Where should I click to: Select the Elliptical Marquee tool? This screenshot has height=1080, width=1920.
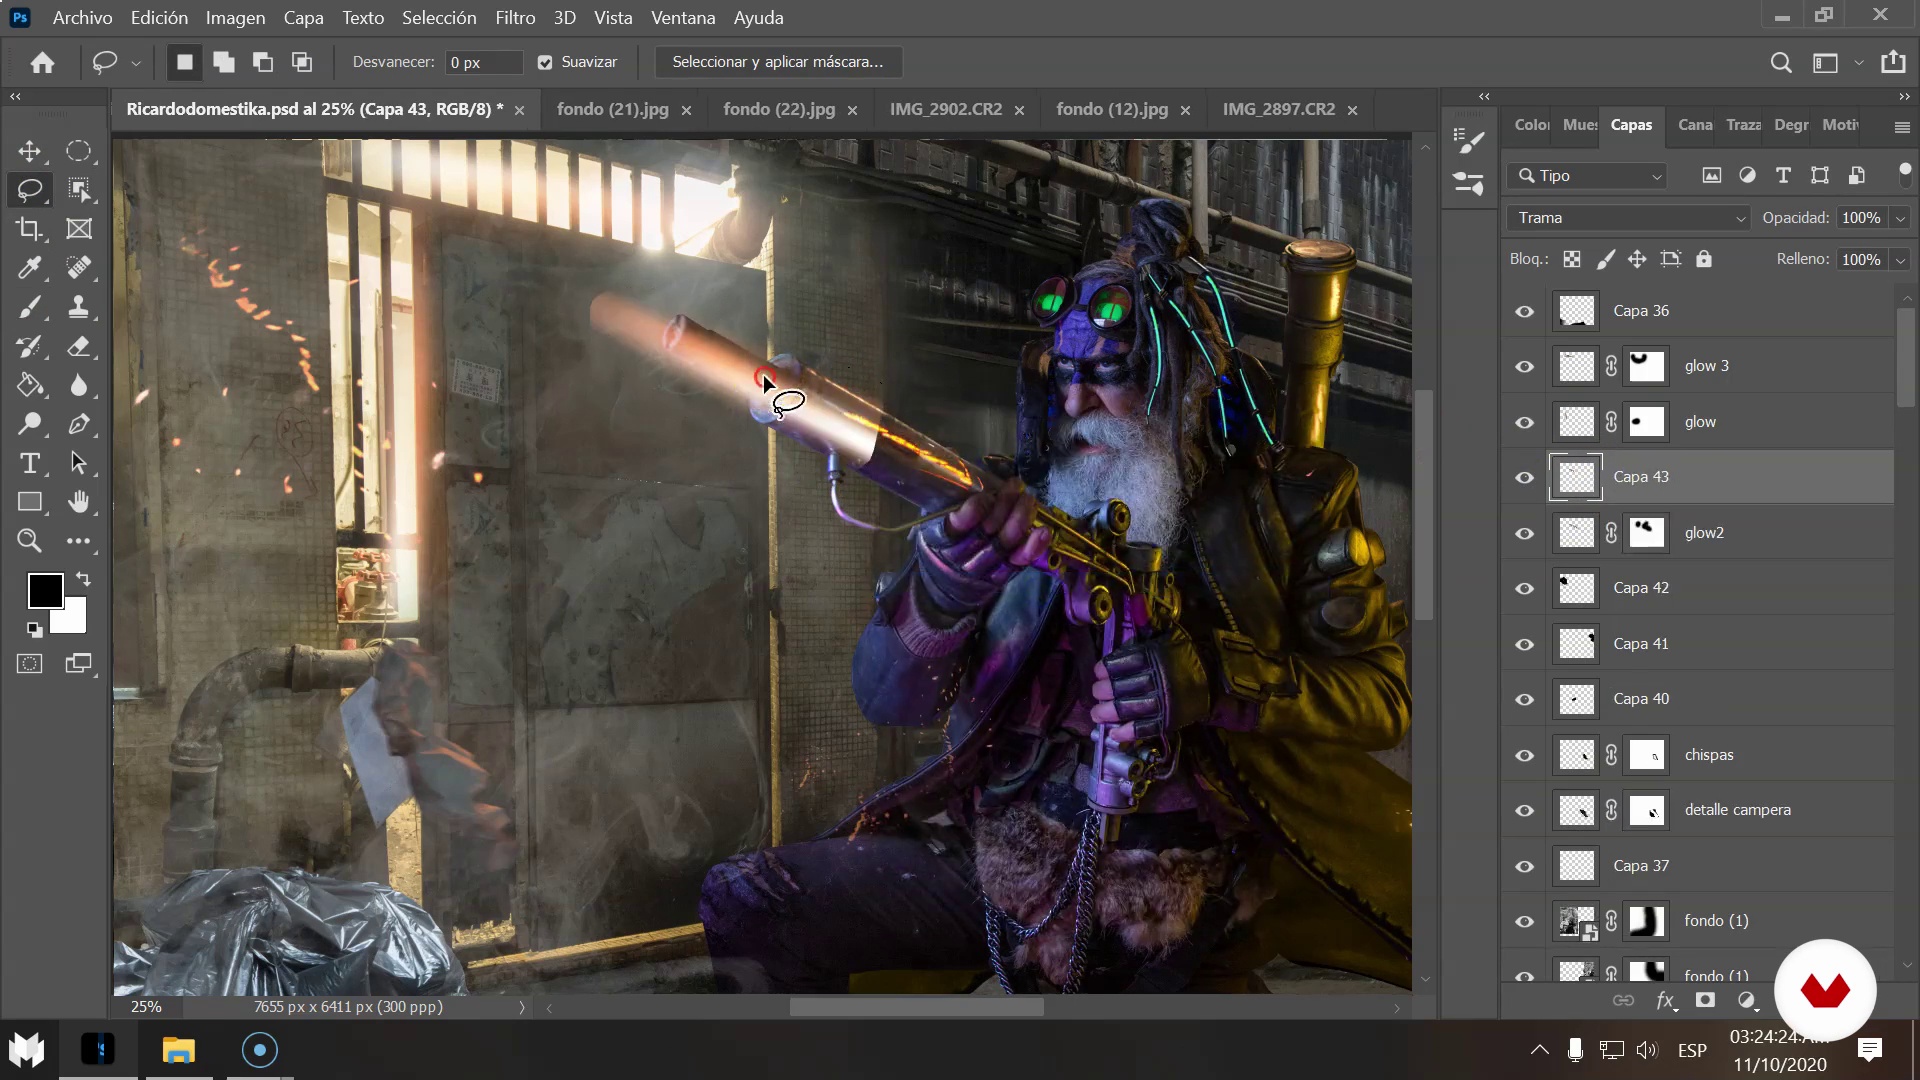(x=79, y=151)
